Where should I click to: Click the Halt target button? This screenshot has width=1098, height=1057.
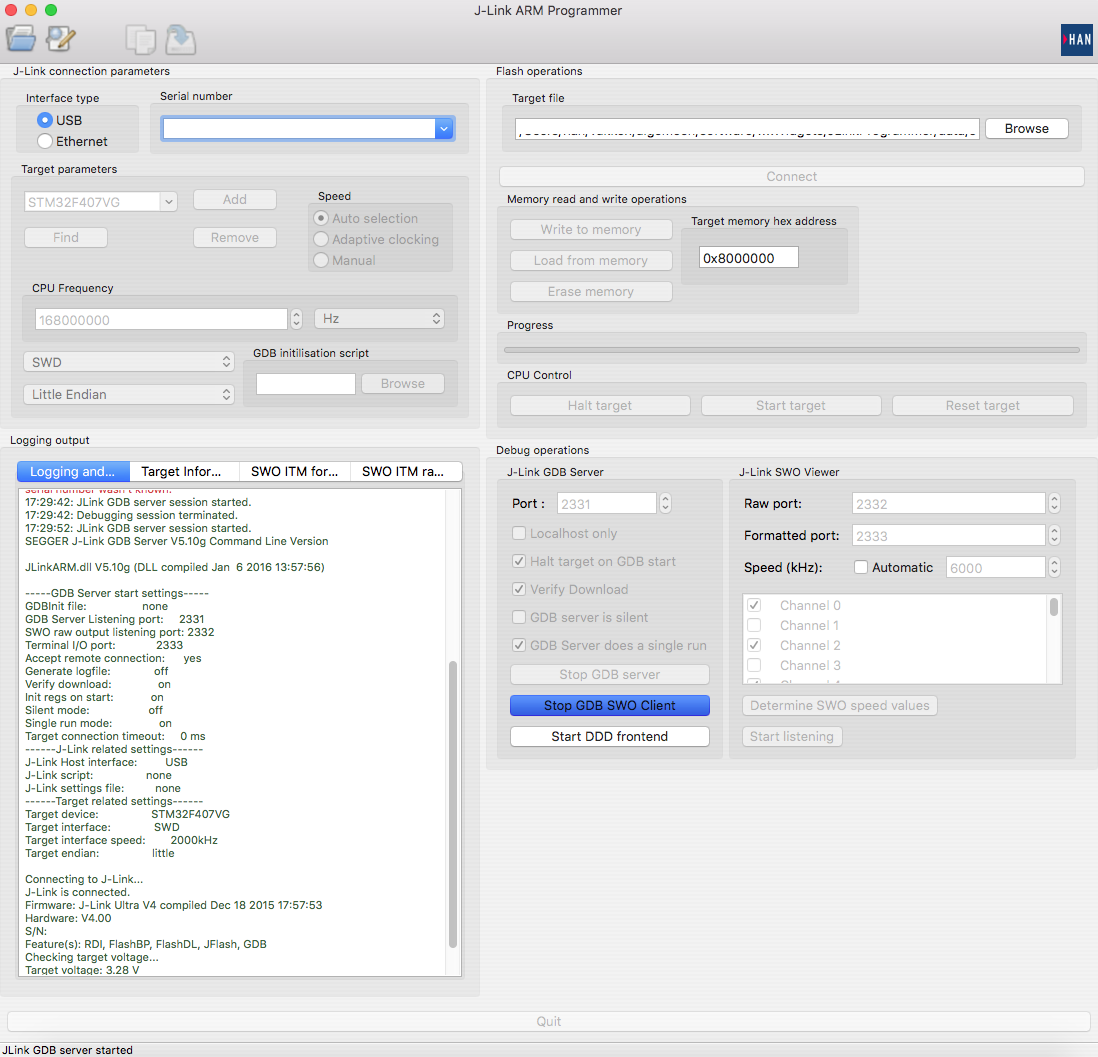point(600,406)
